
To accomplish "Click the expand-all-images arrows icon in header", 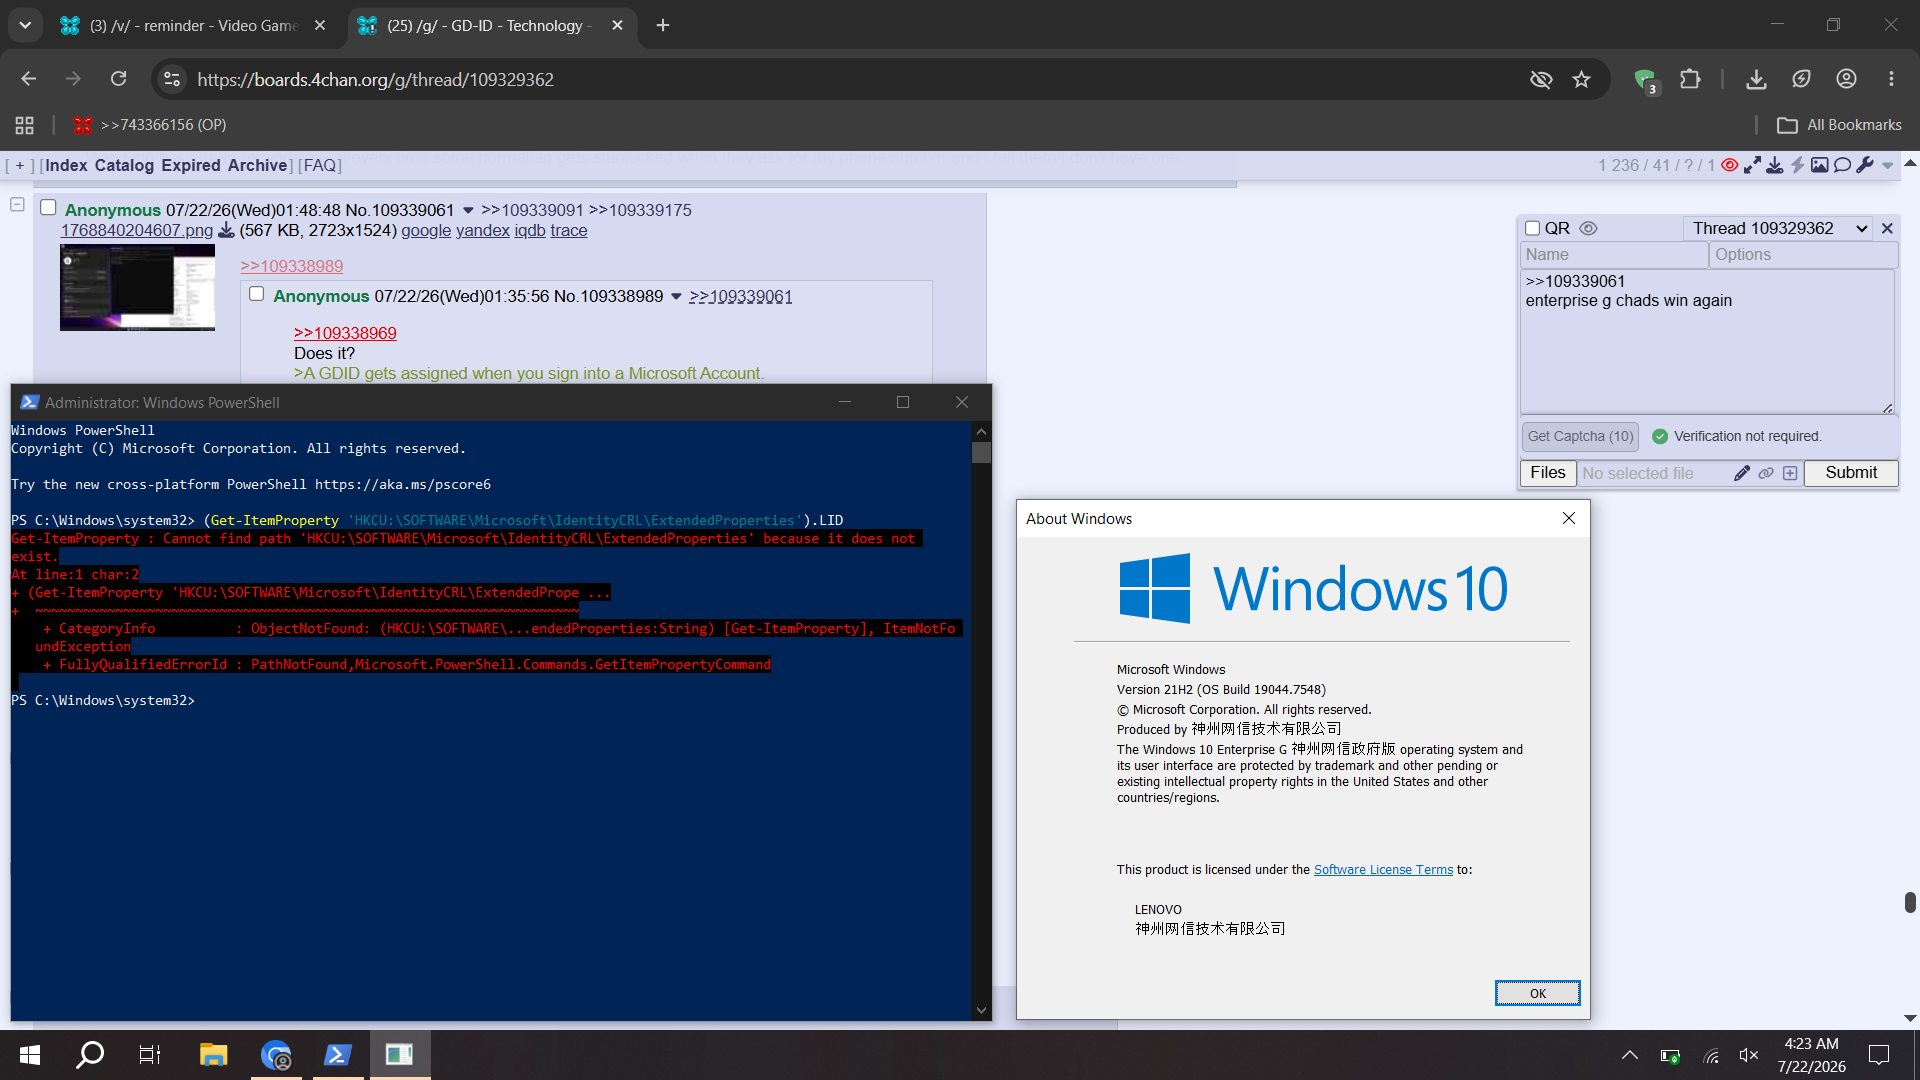I will coord(1752,165).
